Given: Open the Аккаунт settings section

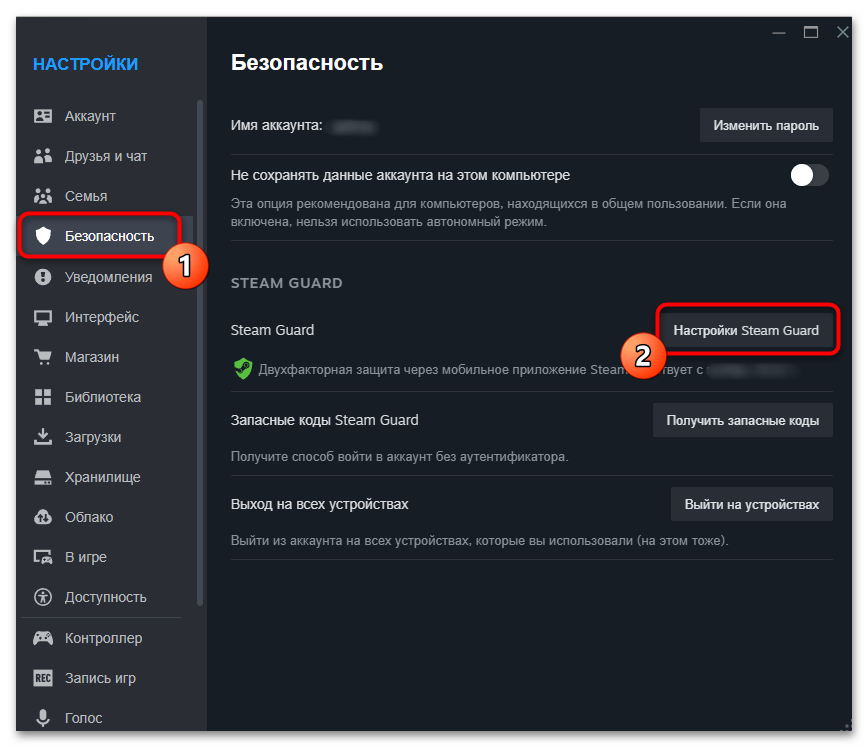Looking at the screenshot, I should tap(106, 116).
